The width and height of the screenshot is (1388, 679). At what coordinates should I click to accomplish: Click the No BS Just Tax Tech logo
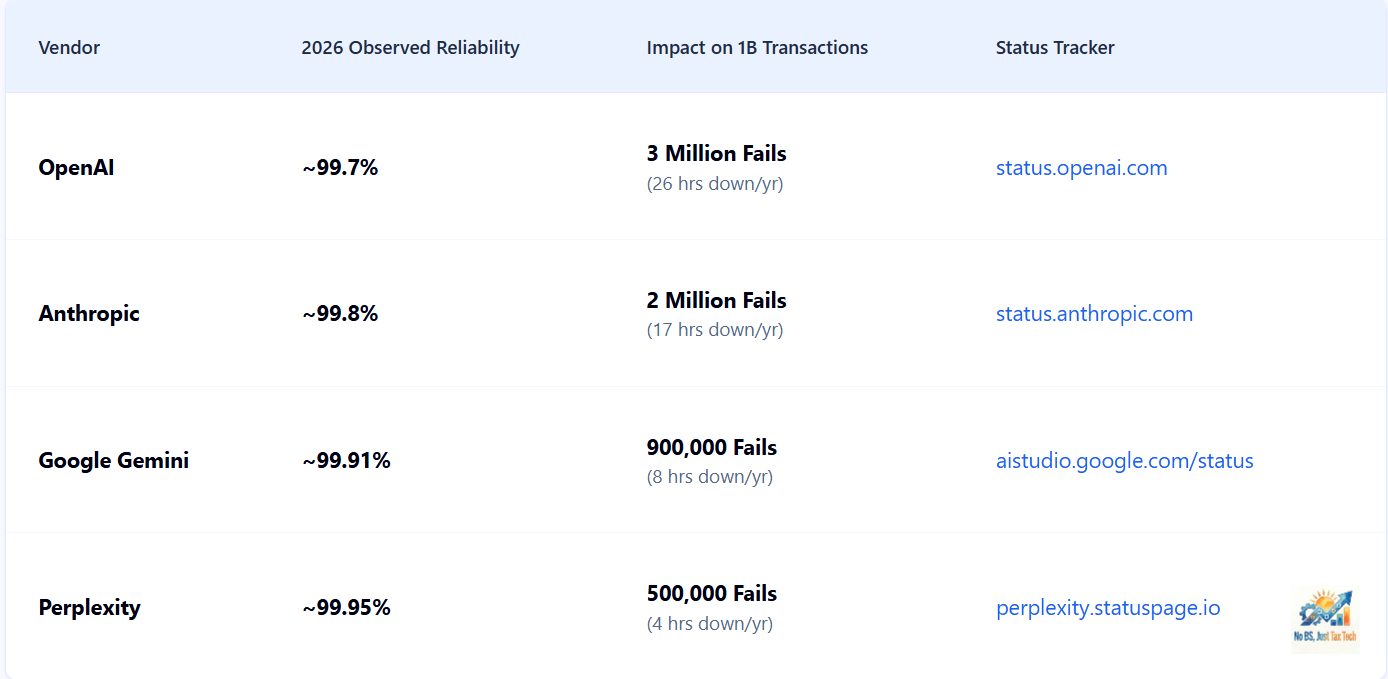[x=1324, y=620]
